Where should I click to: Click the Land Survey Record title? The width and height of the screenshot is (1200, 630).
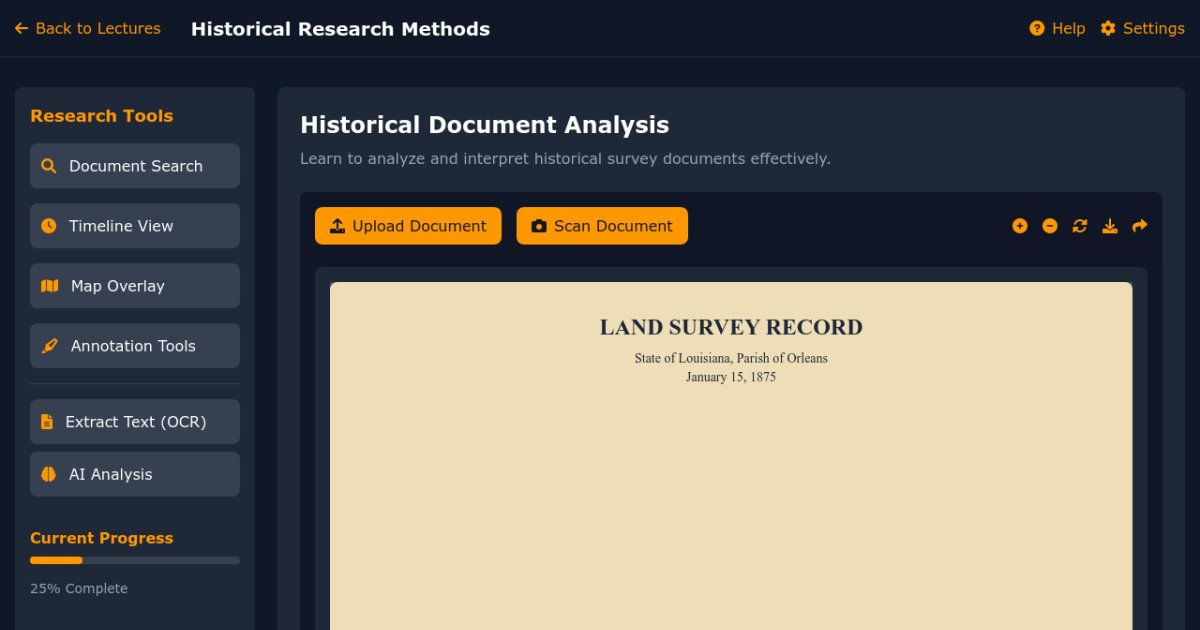point(730,327)
